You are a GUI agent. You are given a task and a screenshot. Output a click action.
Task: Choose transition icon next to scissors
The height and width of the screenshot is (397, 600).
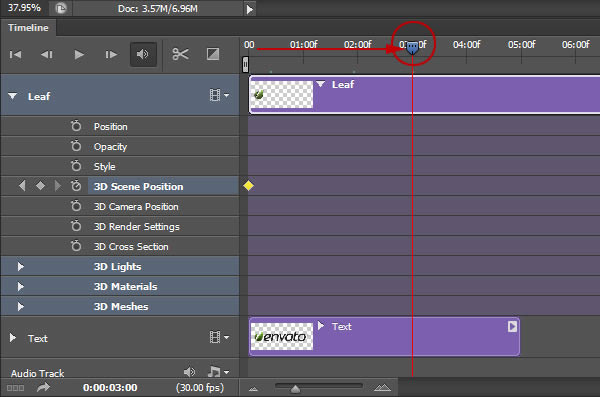click(213, 54)
